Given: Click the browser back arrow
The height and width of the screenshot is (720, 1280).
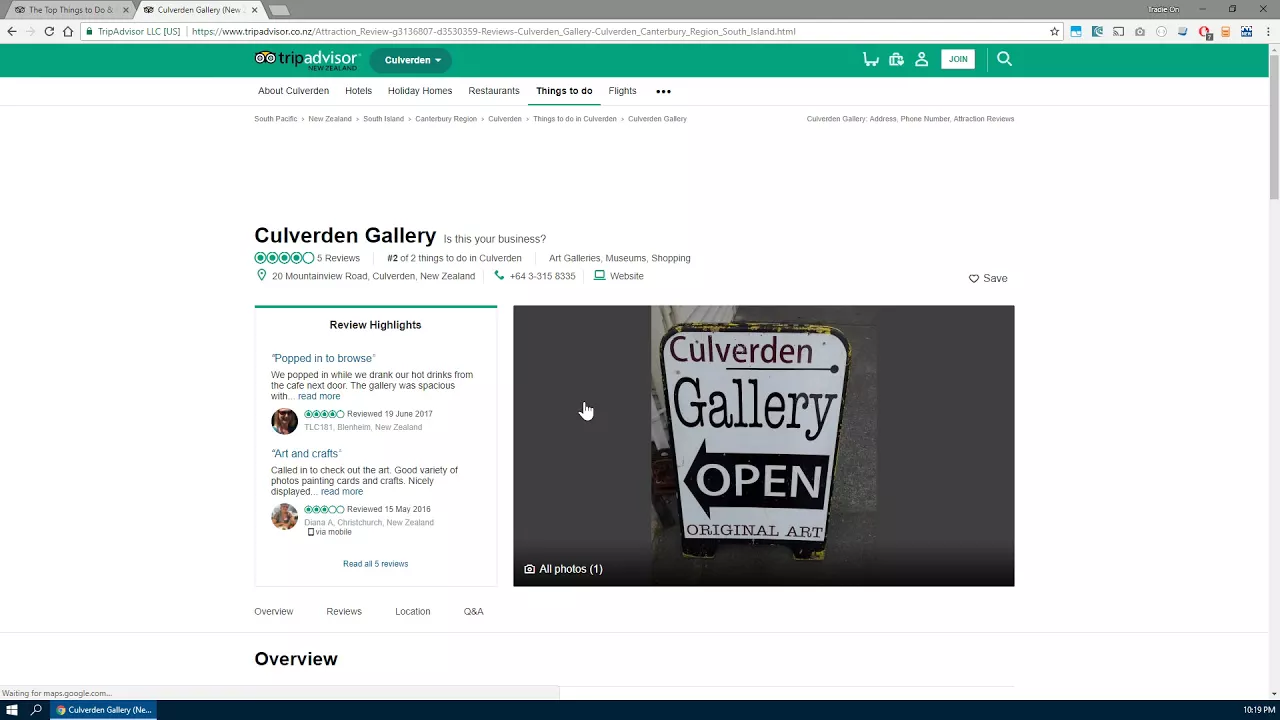Looking at the screenshot, I should click(12, 31).
